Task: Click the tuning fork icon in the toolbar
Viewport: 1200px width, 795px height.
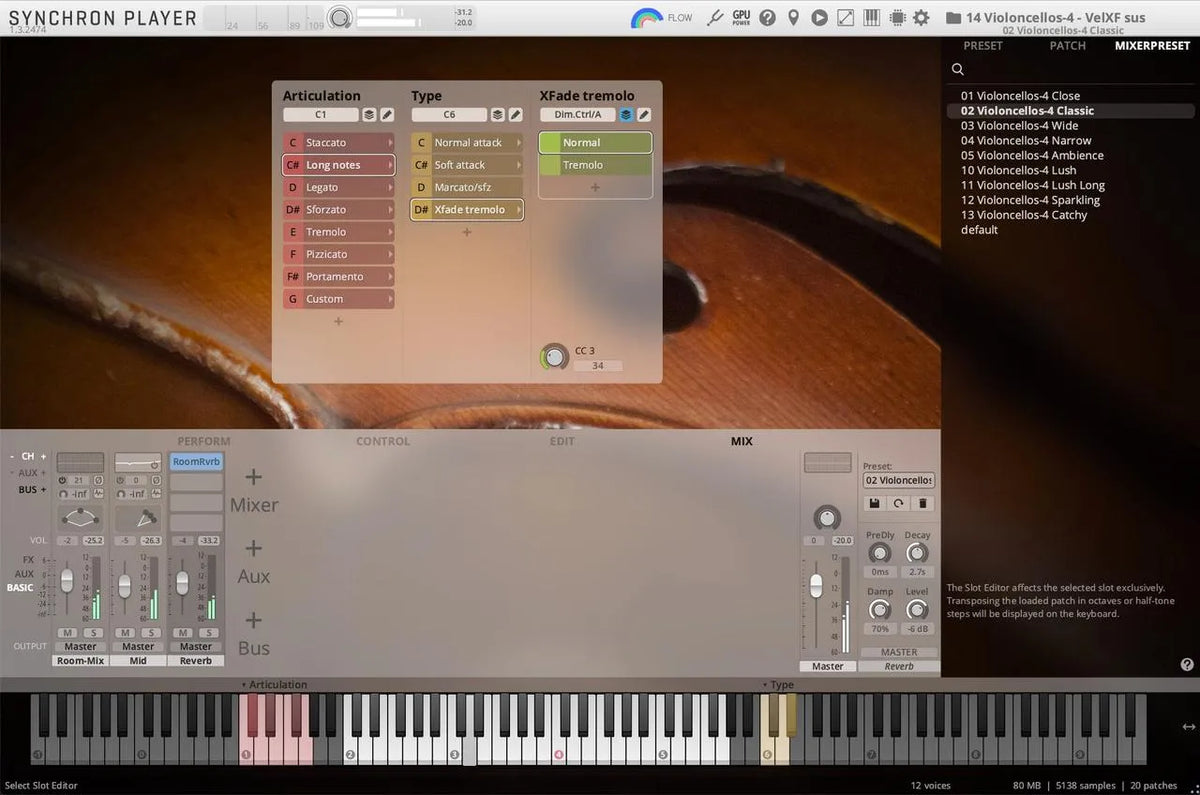Action: coord(717,17)
